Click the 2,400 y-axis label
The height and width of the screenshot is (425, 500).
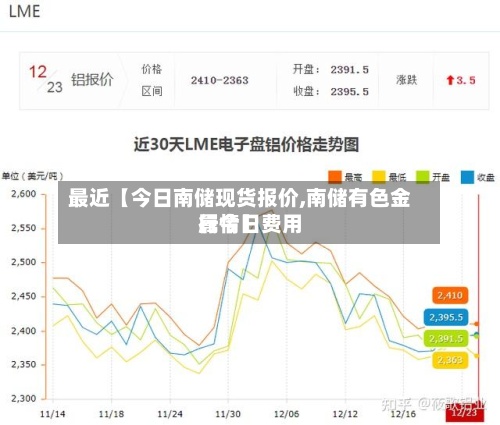point(24,331)
